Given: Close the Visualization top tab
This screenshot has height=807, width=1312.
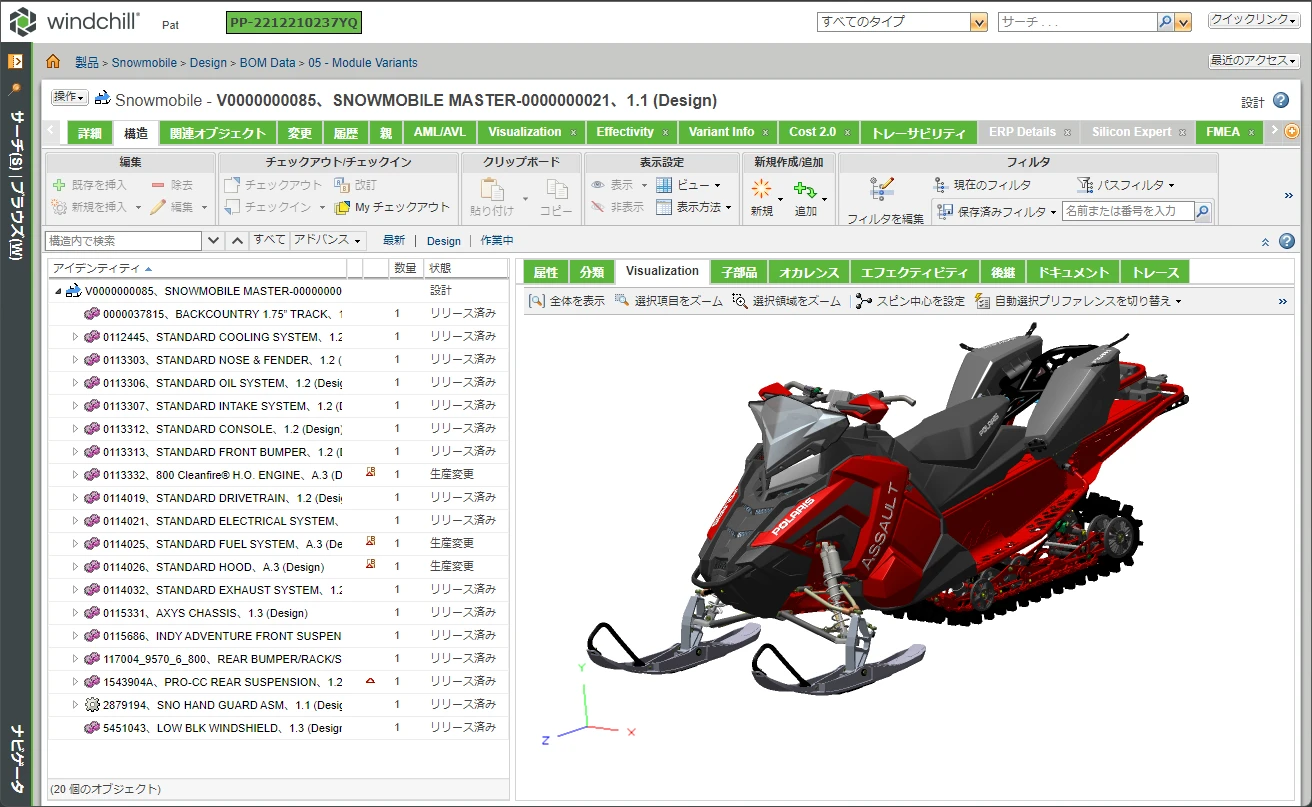Looking at the screenshot, I should (573, 132).
